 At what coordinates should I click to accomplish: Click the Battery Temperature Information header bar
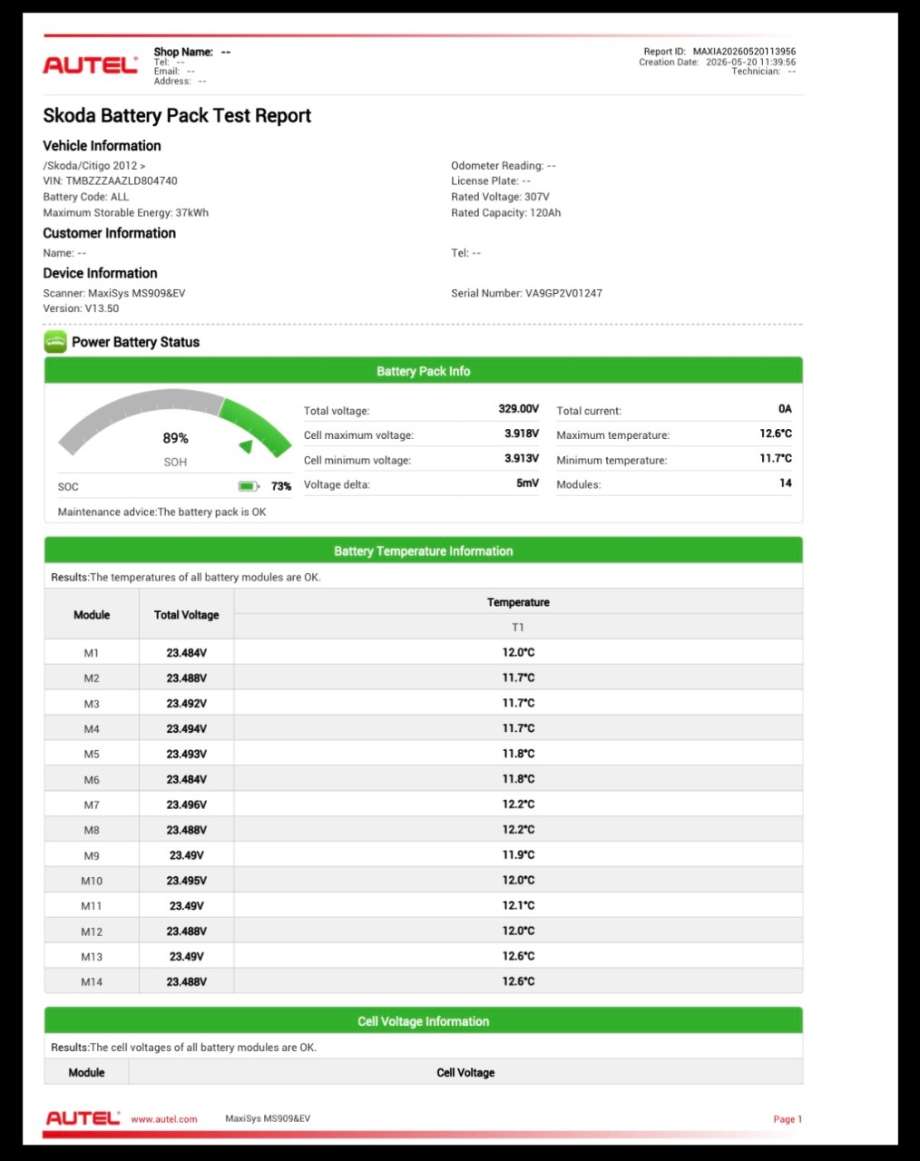coord(423,550)
